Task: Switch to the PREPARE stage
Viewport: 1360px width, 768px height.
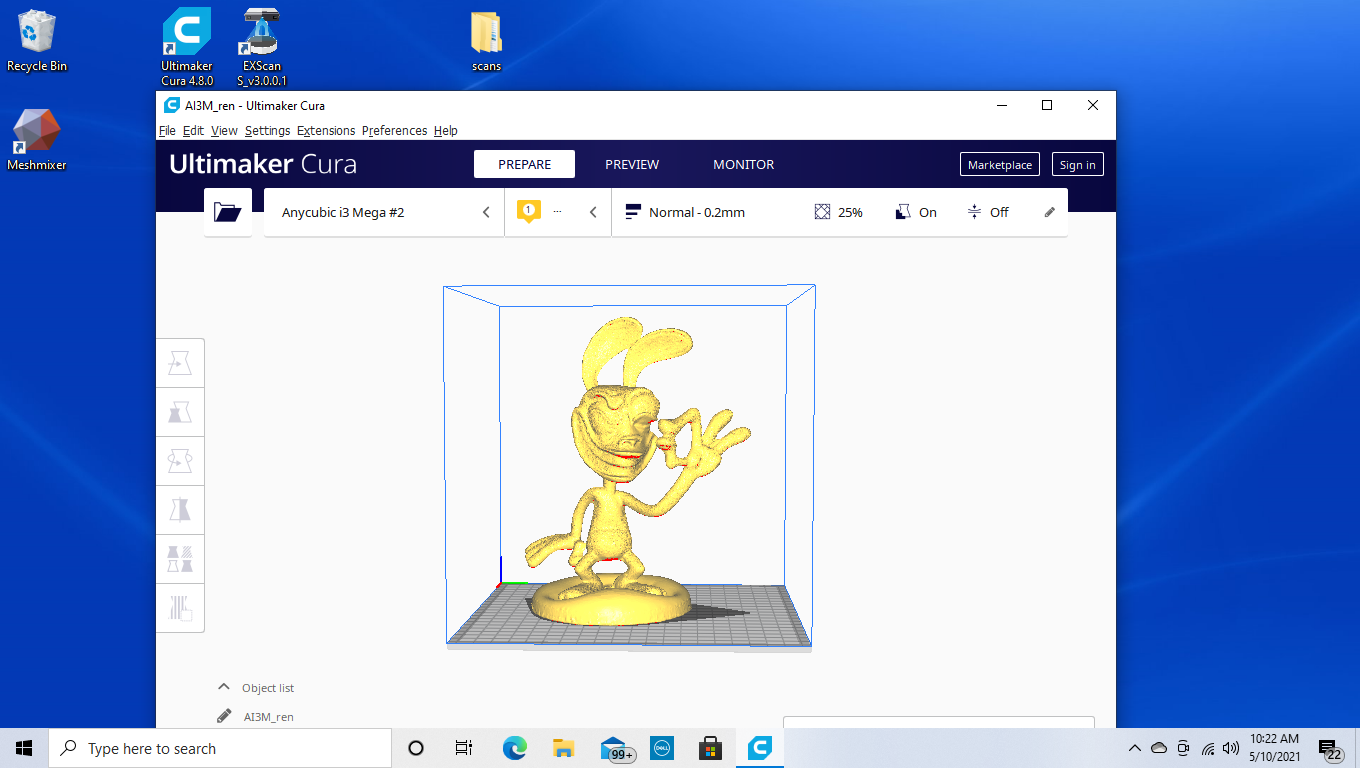Action: tap(525, 164)
